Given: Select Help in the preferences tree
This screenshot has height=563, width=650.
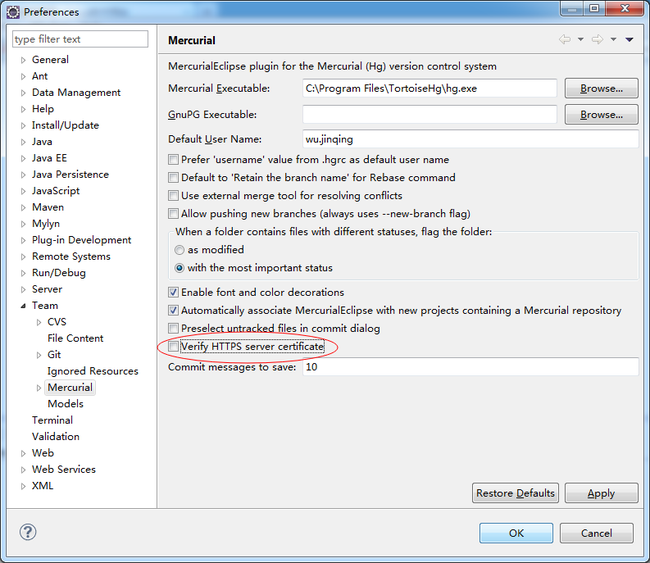Looking at the screenshot, I should pyautogui.click(x=43, y=109).
